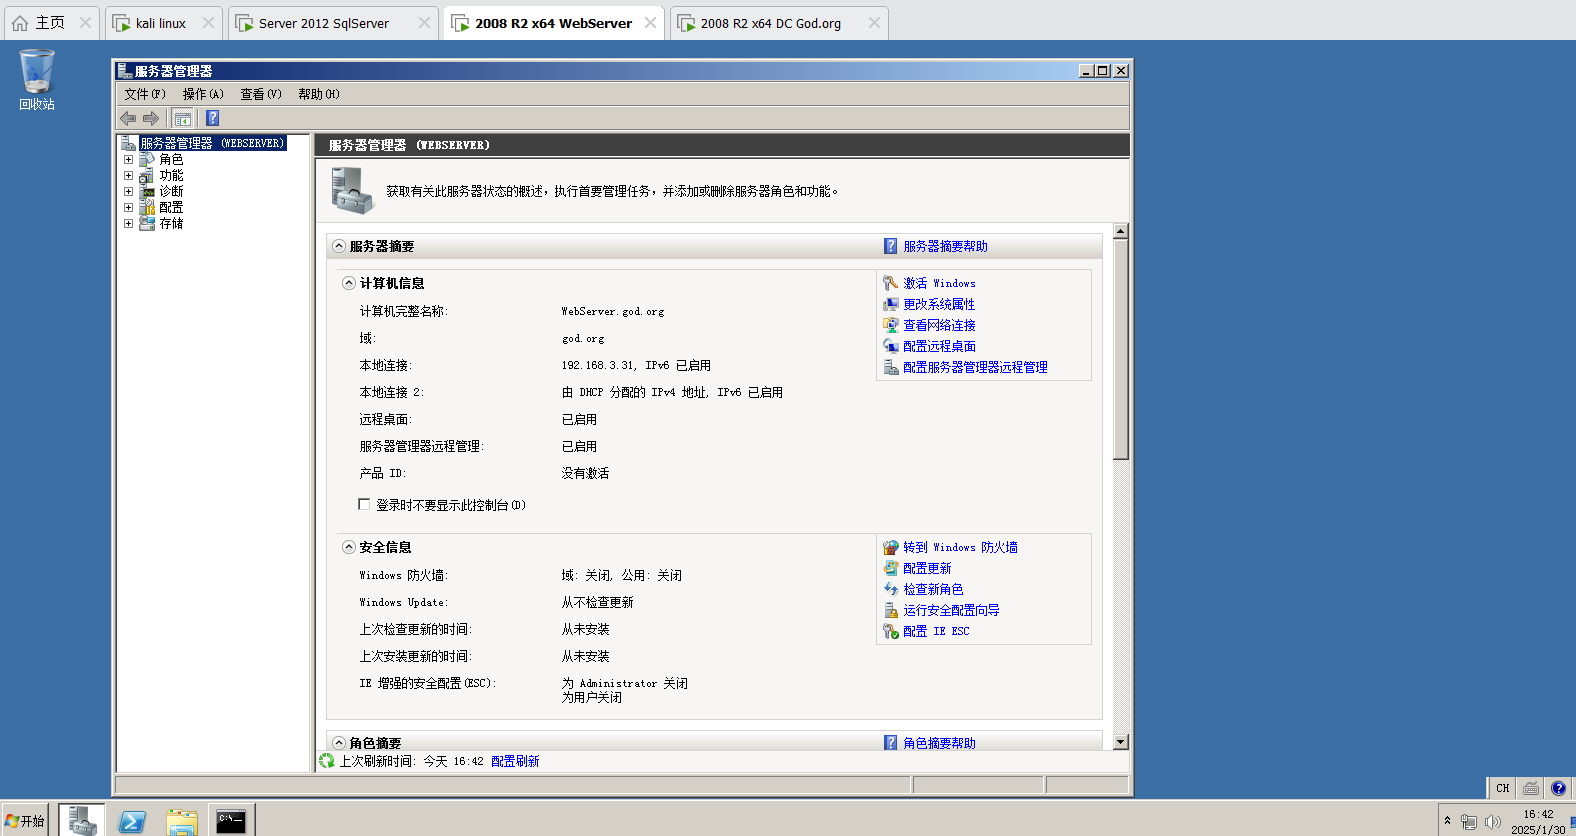Open the 查看(V) menu
Screen dimensions: 1576x836
[261, 94]
